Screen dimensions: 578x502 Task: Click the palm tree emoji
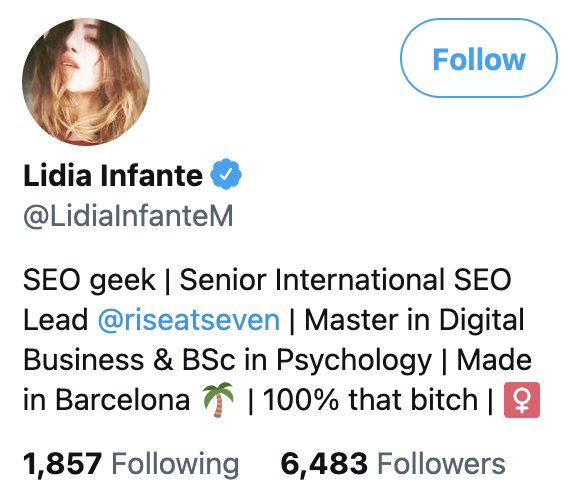[x=218, y=400]
